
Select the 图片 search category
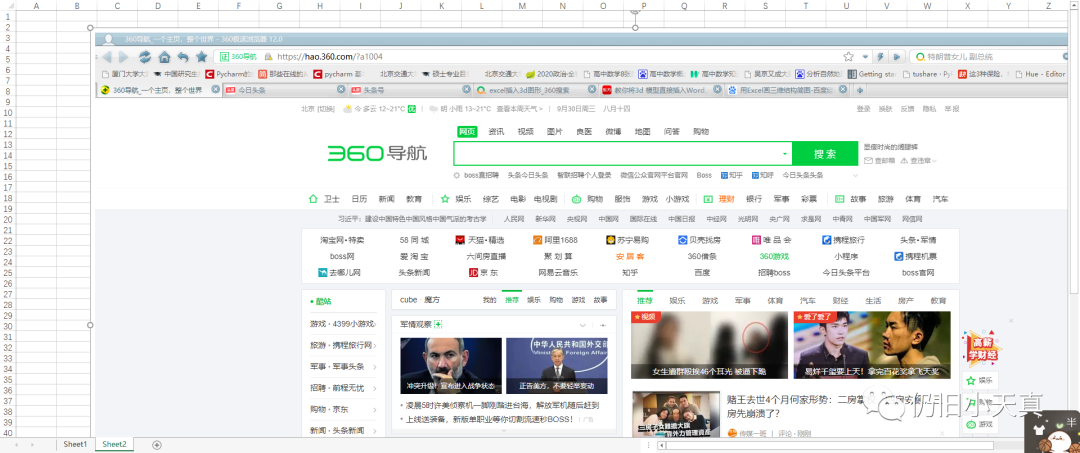[555, 131]
